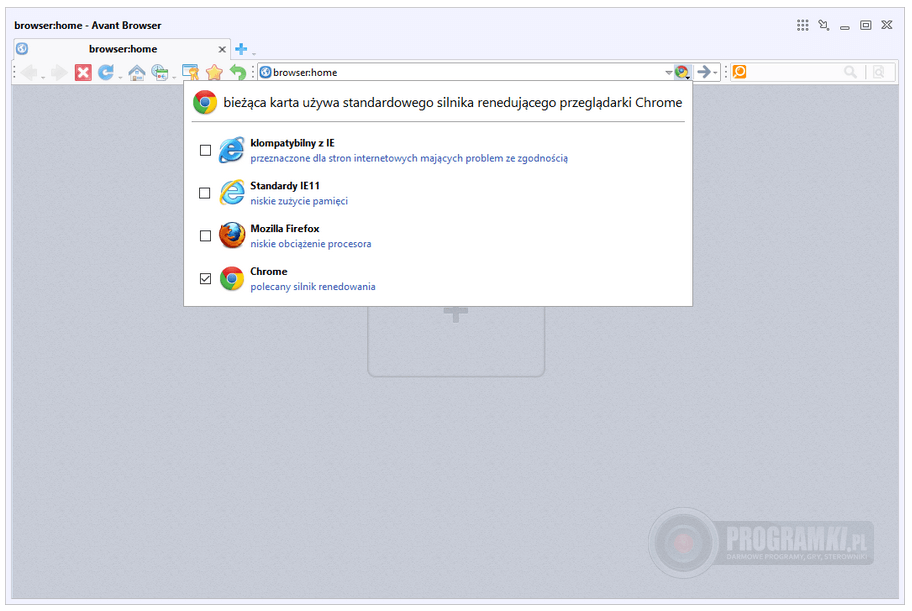Stop page loading with red X

[x=83, y=73]
